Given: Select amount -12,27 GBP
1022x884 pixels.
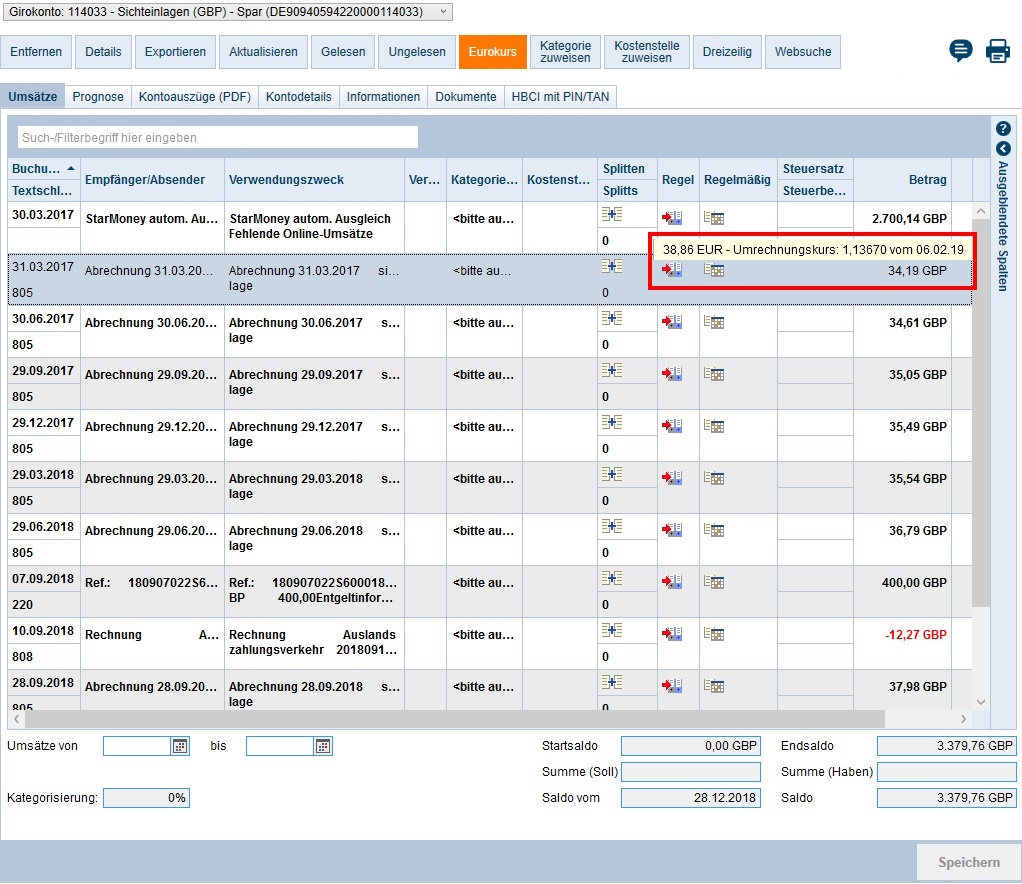Looking at the screenshot, I should [x=916, y=634].
